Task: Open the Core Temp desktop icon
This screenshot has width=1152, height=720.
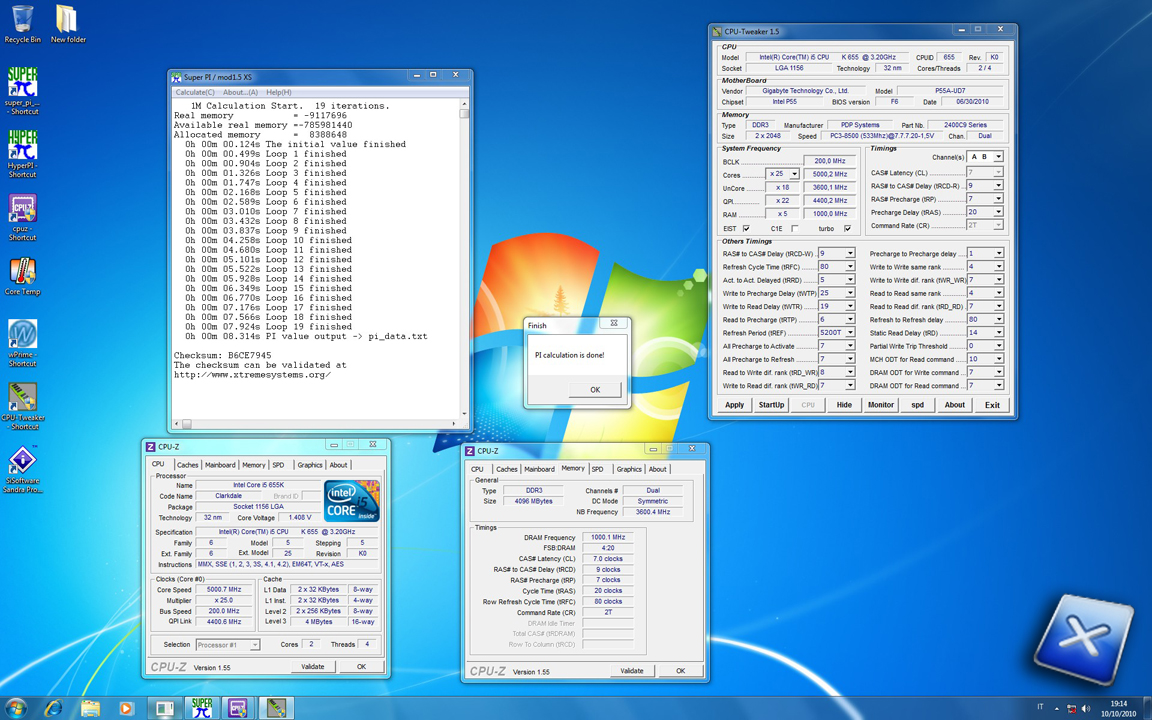Action: 22,273
